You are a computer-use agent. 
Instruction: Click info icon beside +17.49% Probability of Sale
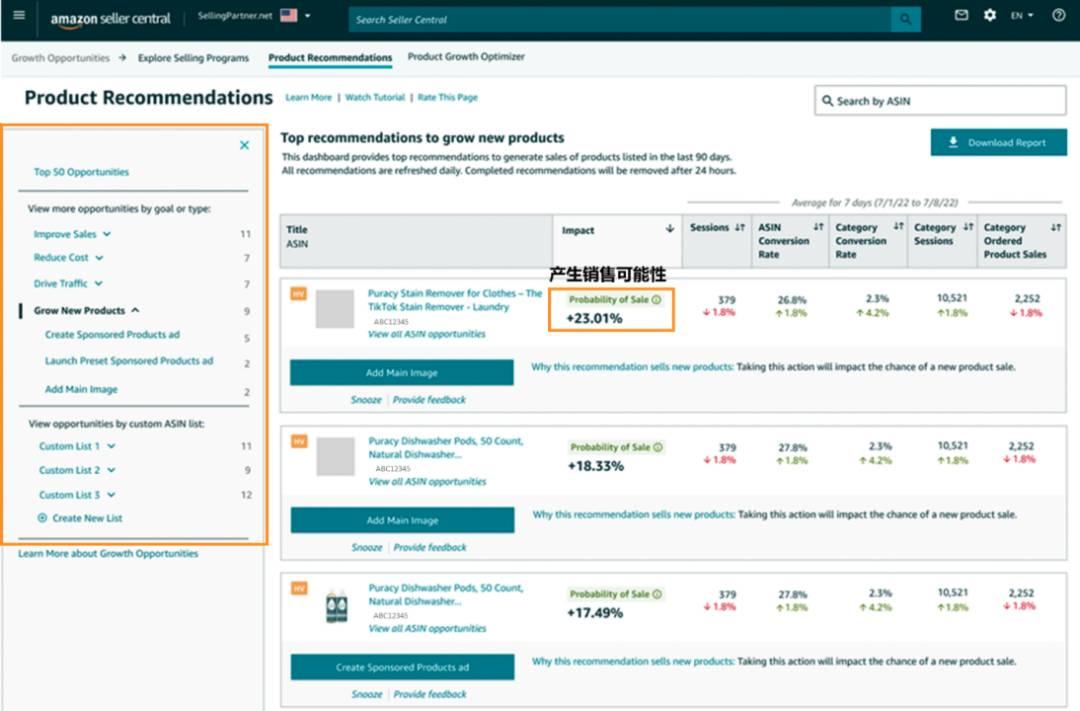point(657,594)
